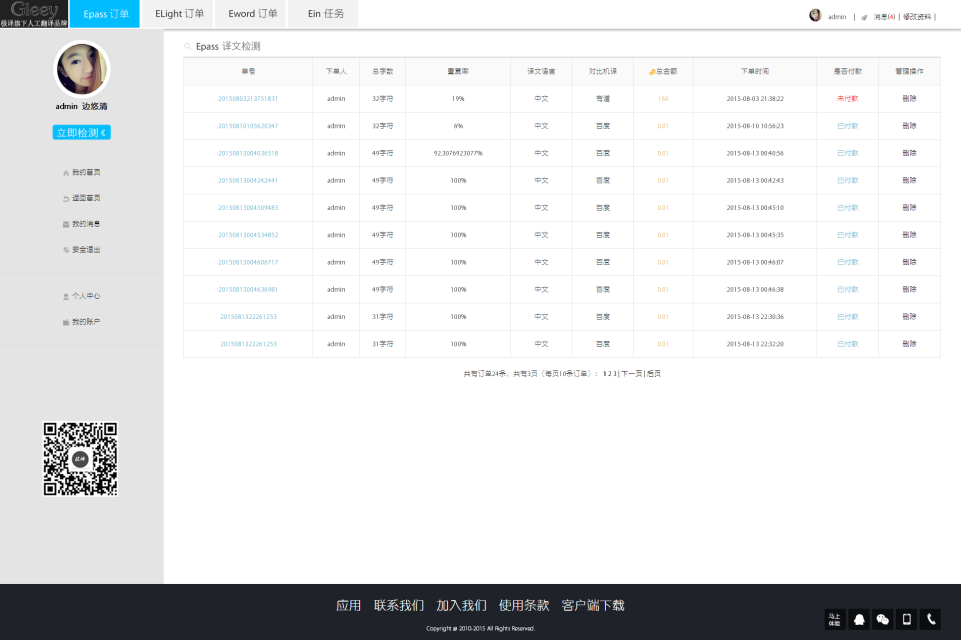Open order number 20150803213751831
This screenshot has width=961, height=640.
[248, 99]
